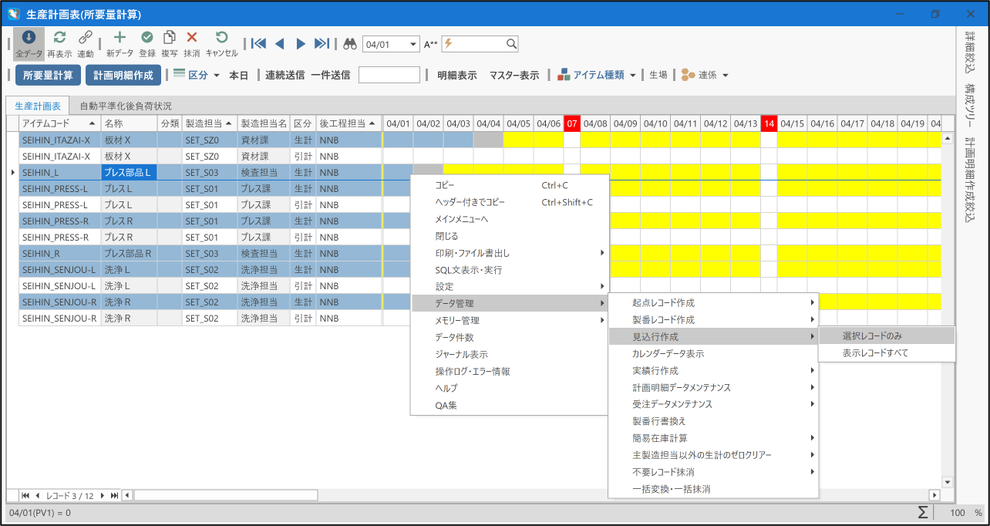Sort by 製造担当 column header
990x526 pixels.
click(x=209, y=123)
